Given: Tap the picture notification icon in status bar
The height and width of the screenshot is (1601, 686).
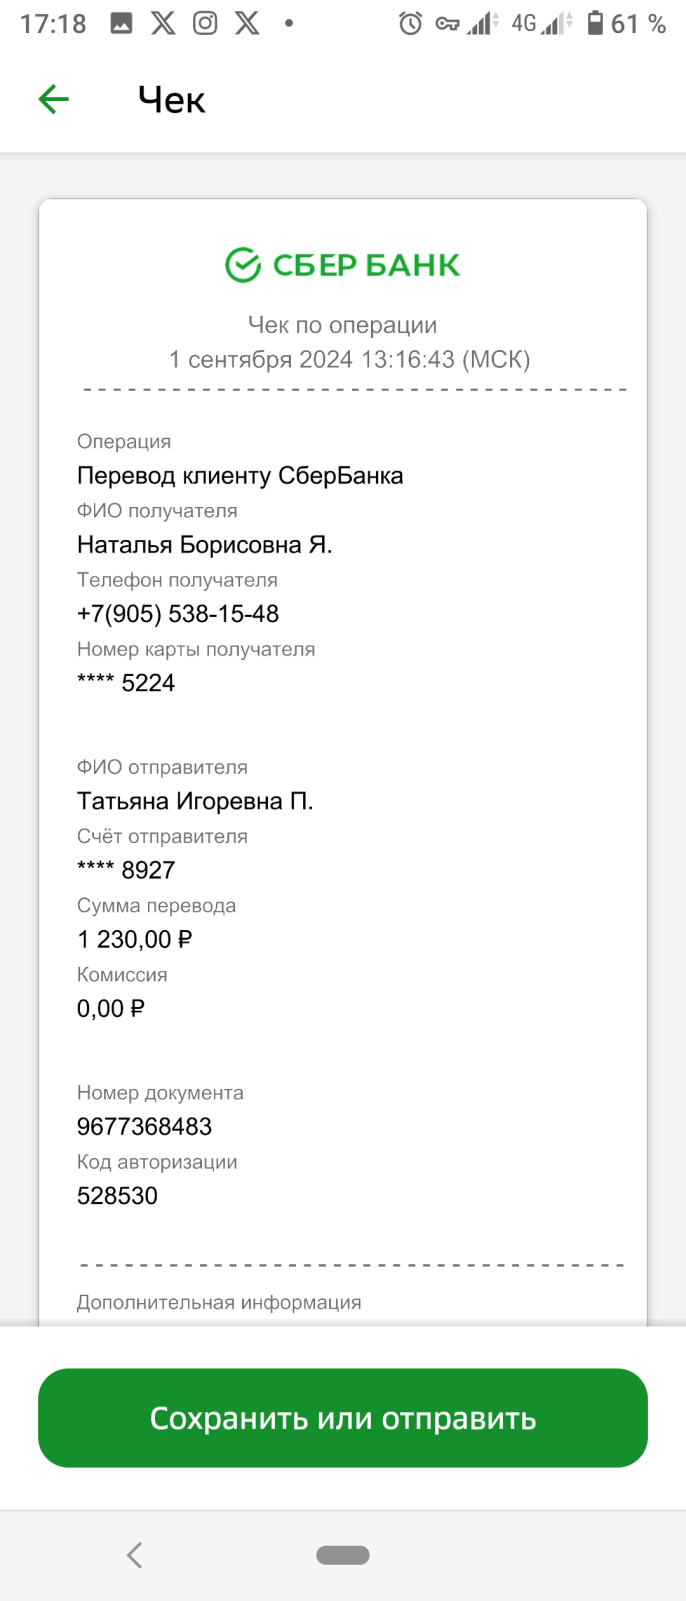Looking at the screenshot, I should (121, 23).
